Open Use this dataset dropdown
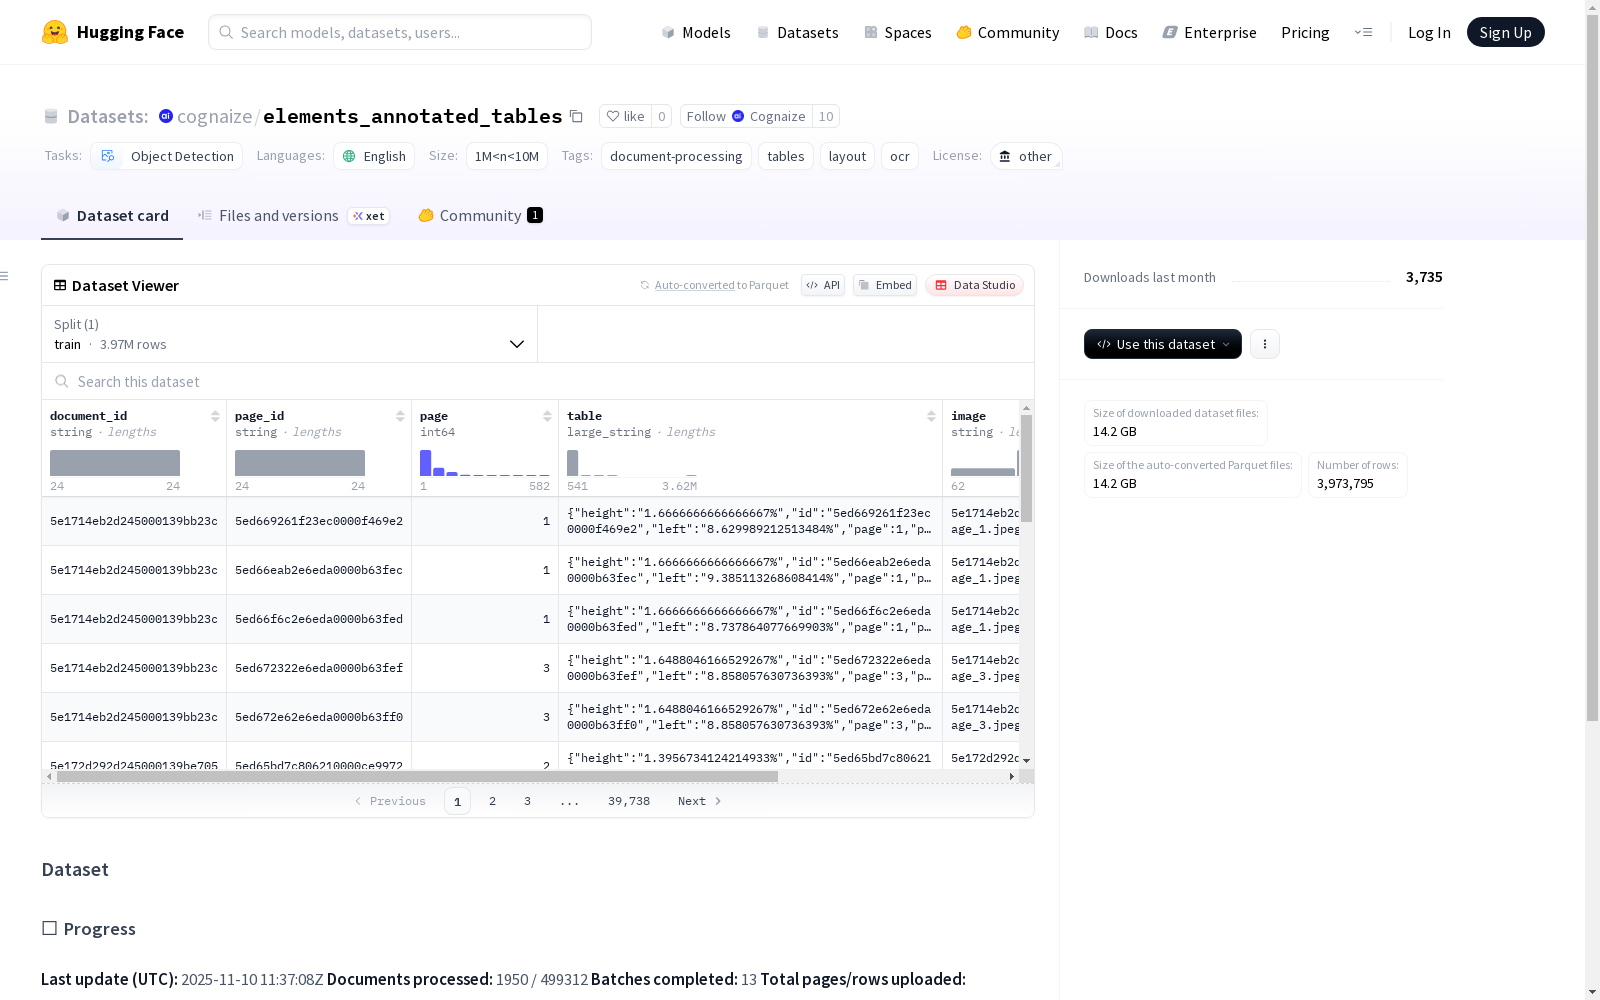Viewport: 1600px width, 1000px height. click(1163, 344)
